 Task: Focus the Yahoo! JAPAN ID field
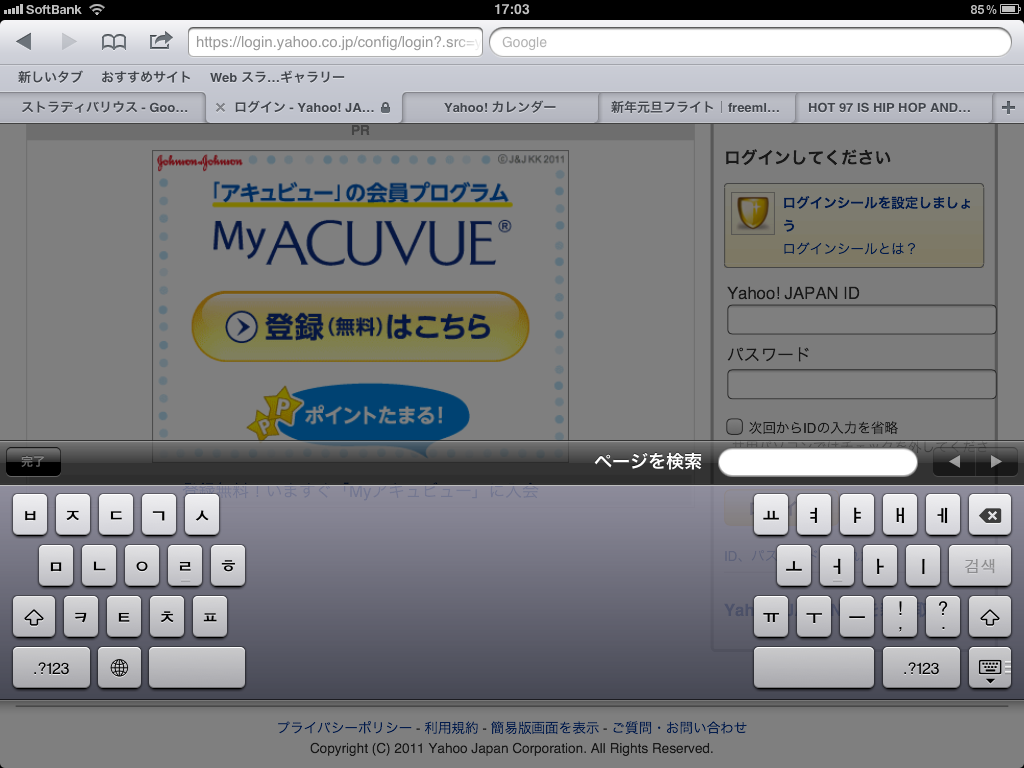861,319
